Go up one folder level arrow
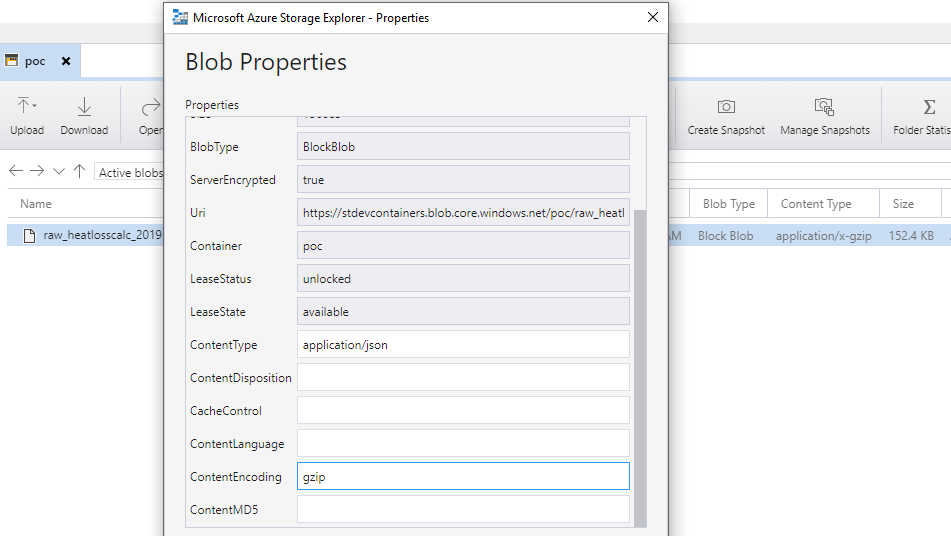Viewport: 951px width, 536px height. (79, 171)
